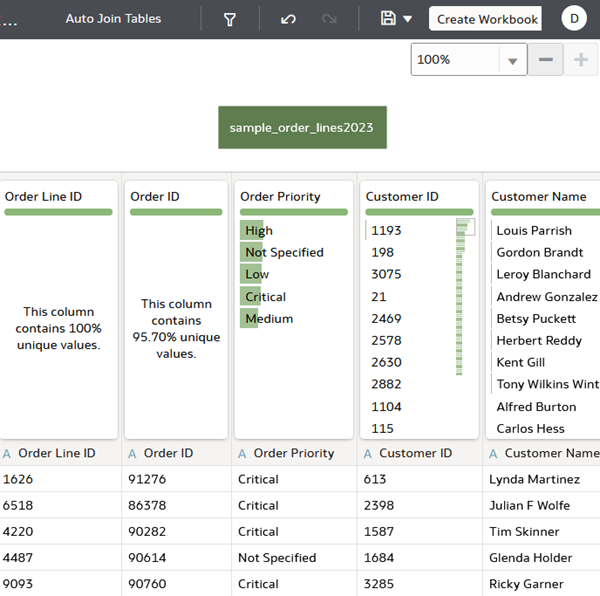This screenshot has width=600, height=596.
Task: Select the High value in Order Priority
Action: coord(259,230)
